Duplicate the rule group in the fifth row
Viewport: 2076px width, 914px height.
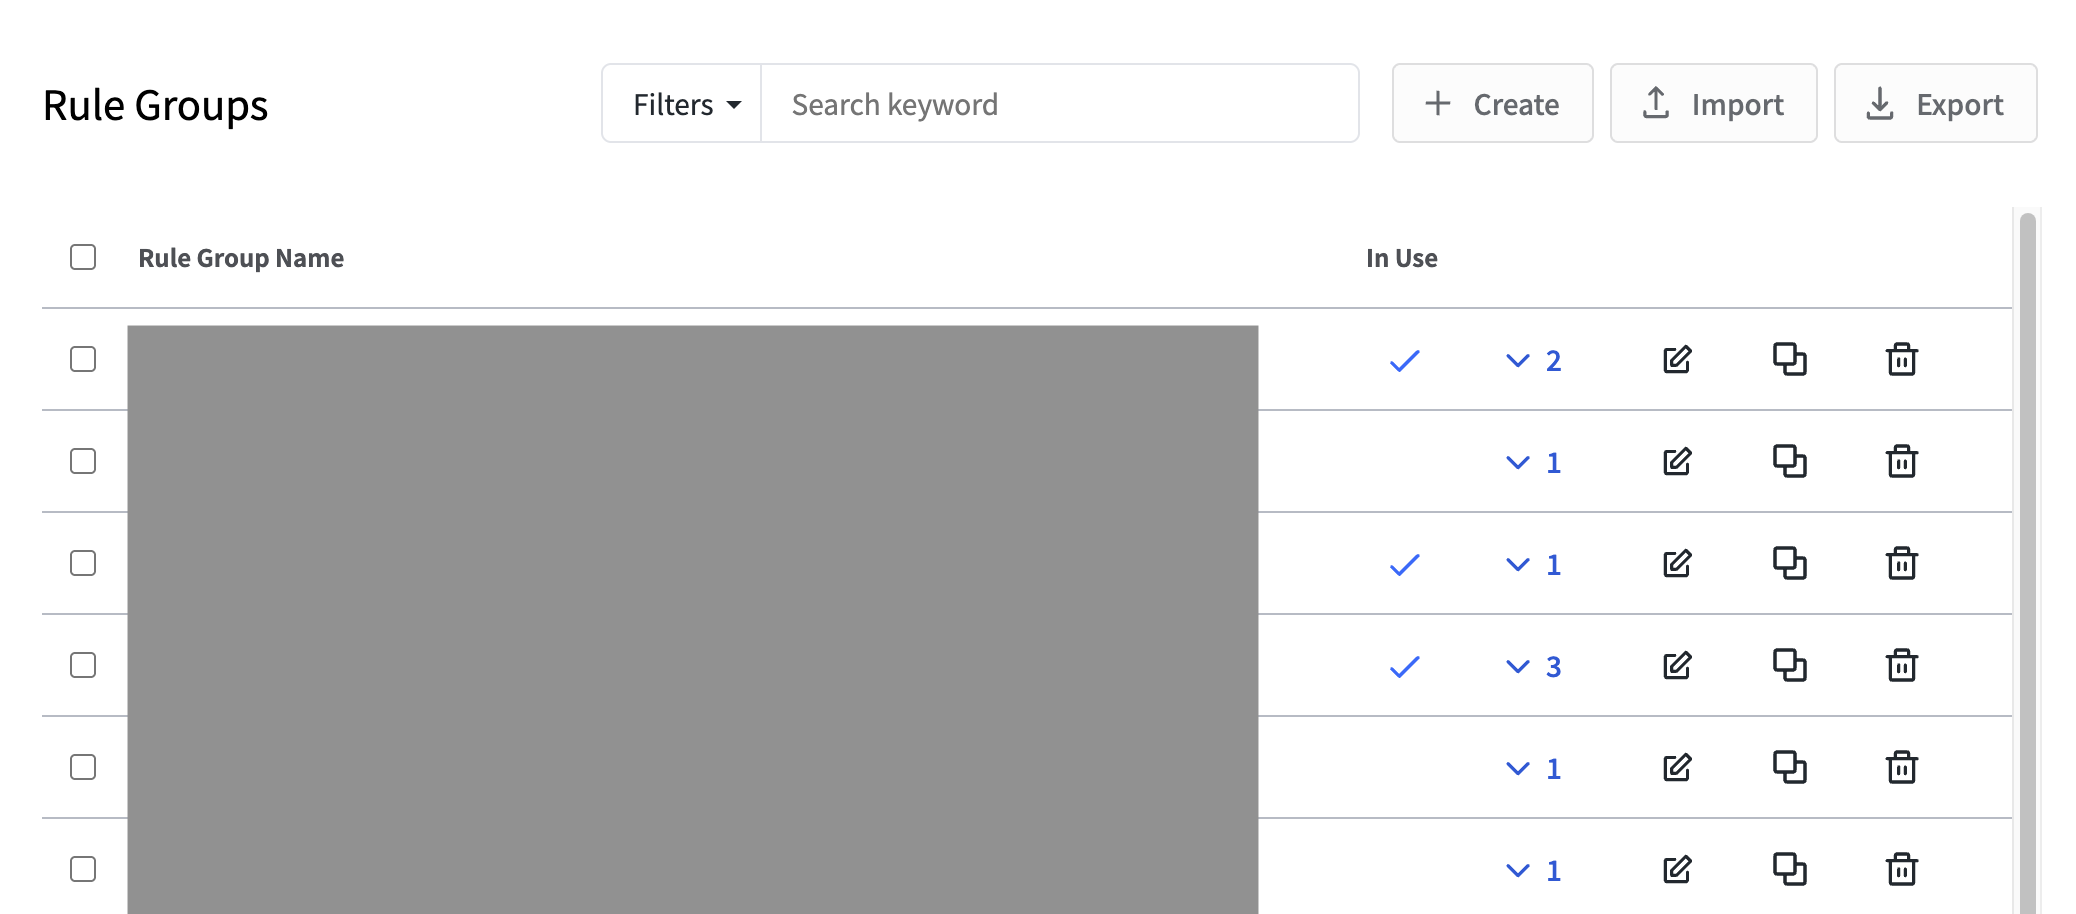point(1790,768)
